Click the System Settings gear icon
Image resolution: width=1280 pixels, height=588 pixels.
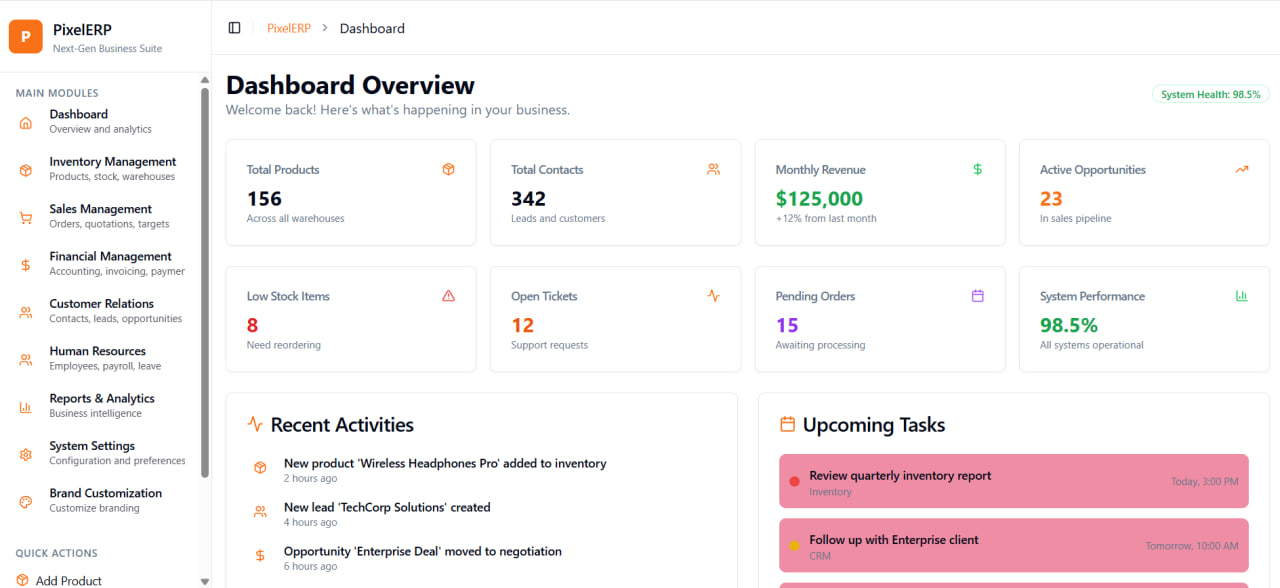(26, 455)
